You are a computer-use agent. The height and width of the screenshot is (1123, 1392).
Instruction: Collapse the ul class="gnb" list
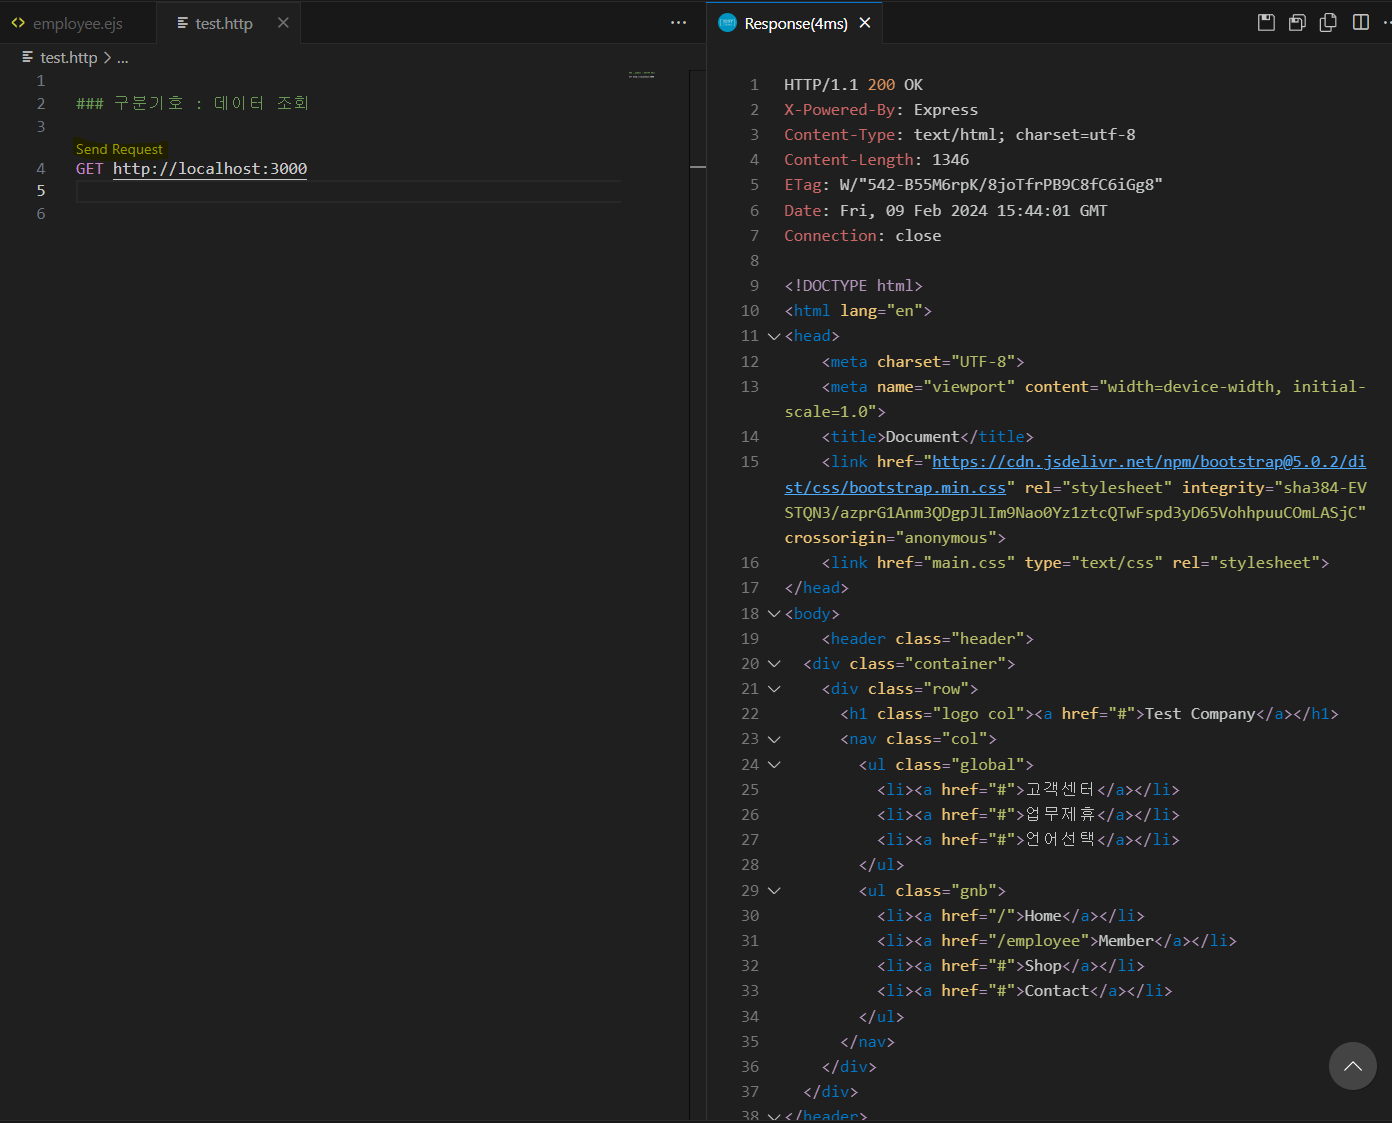coord(774,890)
